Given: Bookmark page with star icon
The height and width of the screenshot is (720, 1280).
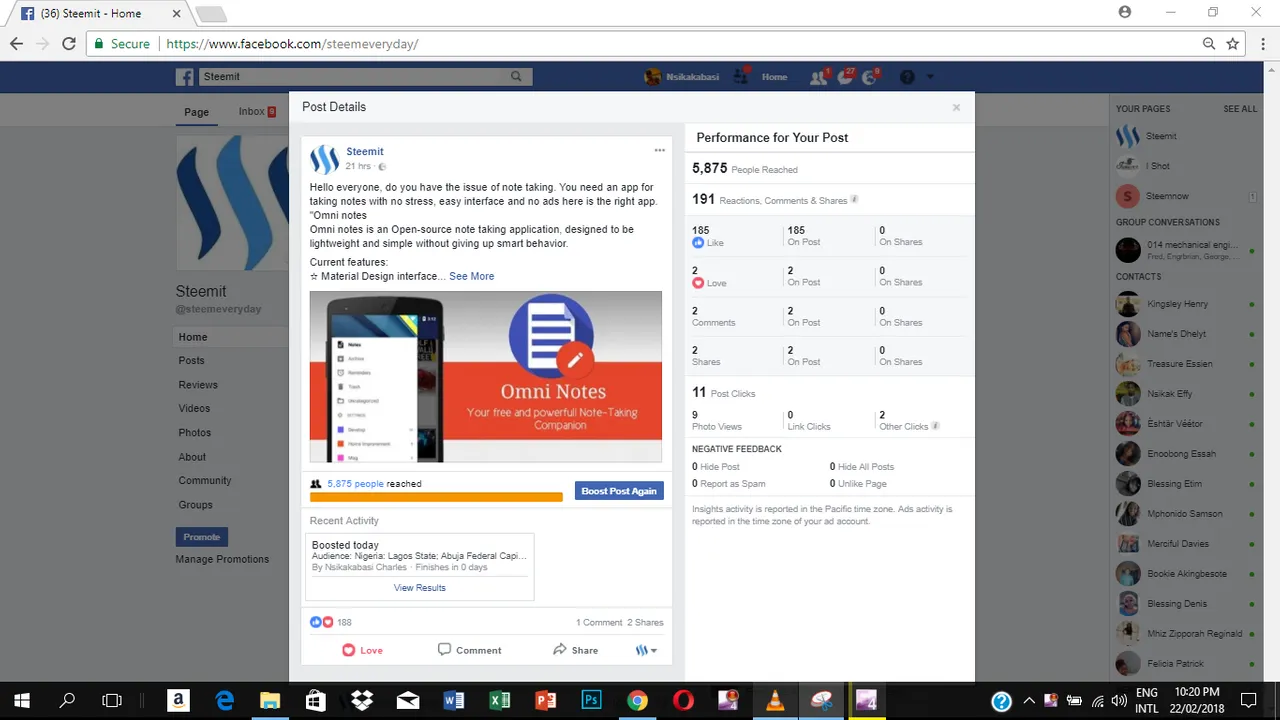Looking at the screenshot, I should click(1233, 44).
